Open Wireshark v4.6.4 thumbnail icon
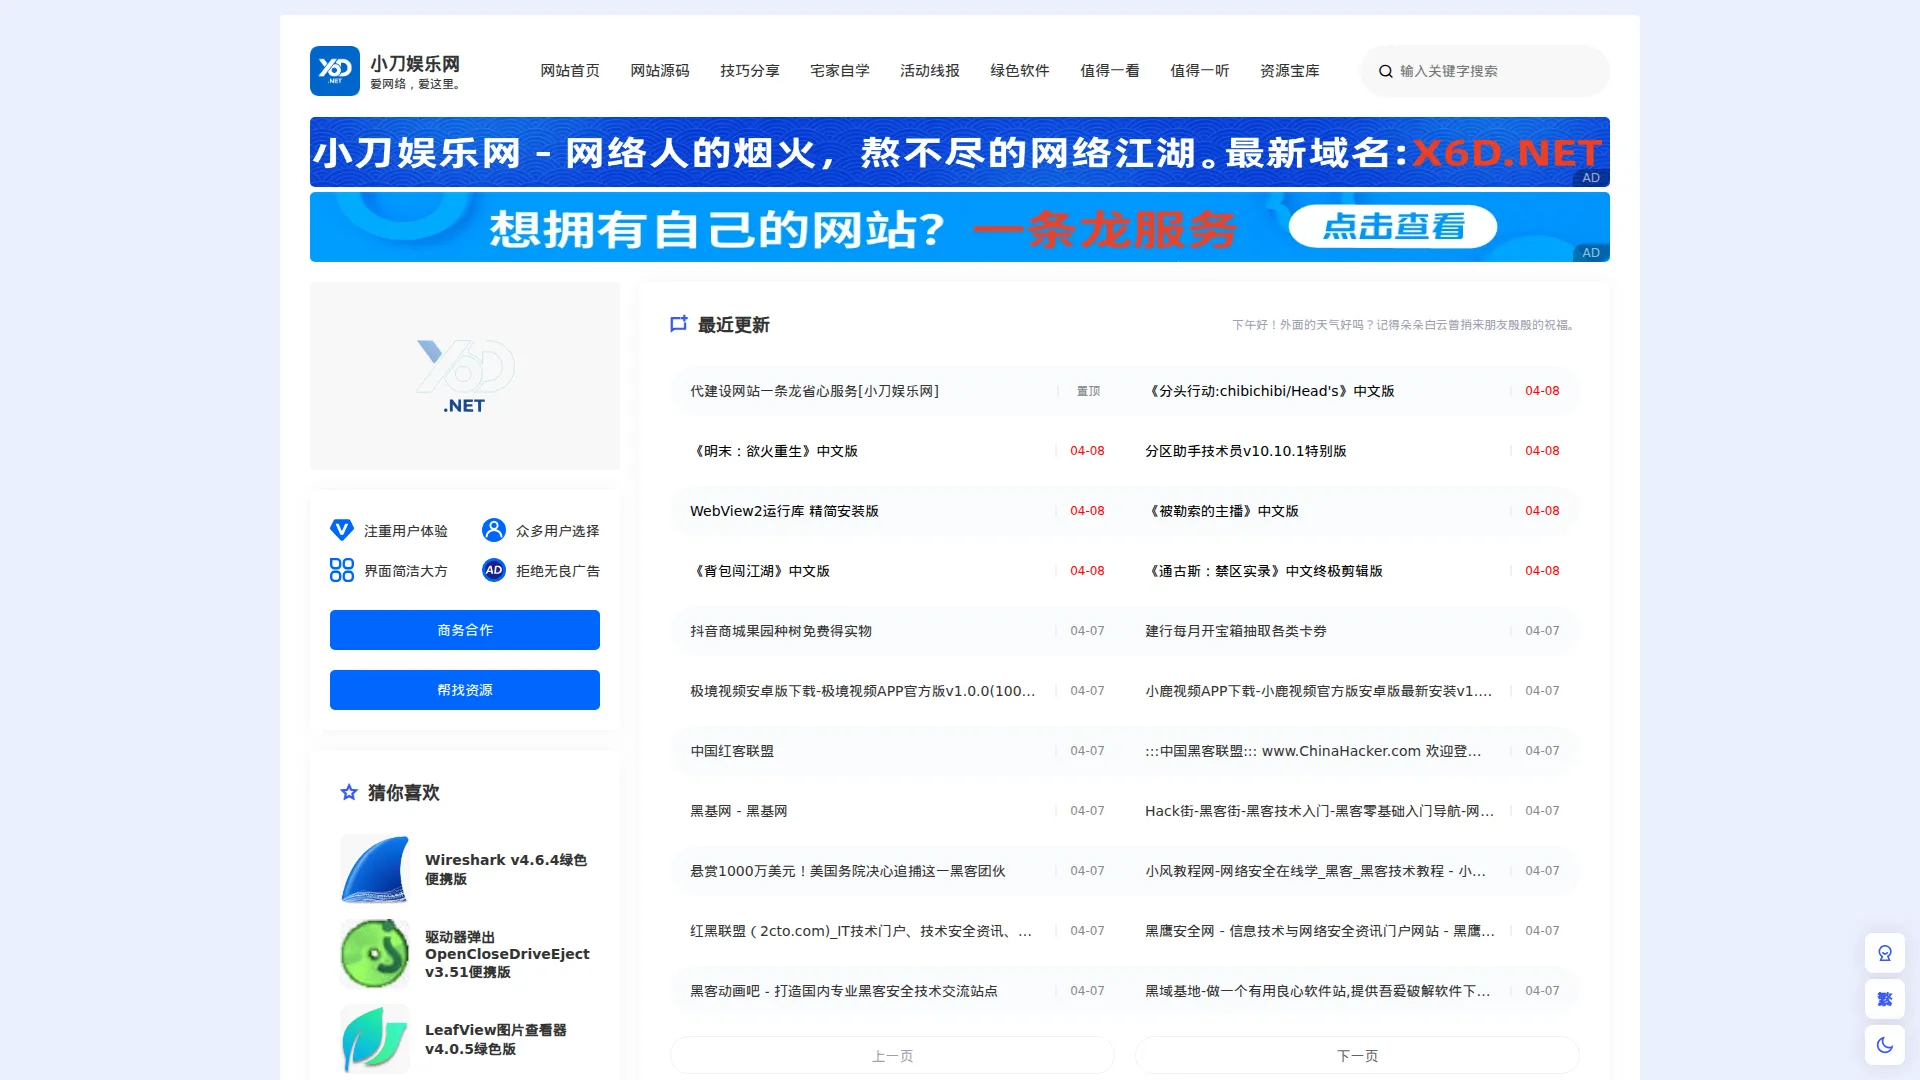Screen dimensions: 1920x1080 [x=375, y=869]
